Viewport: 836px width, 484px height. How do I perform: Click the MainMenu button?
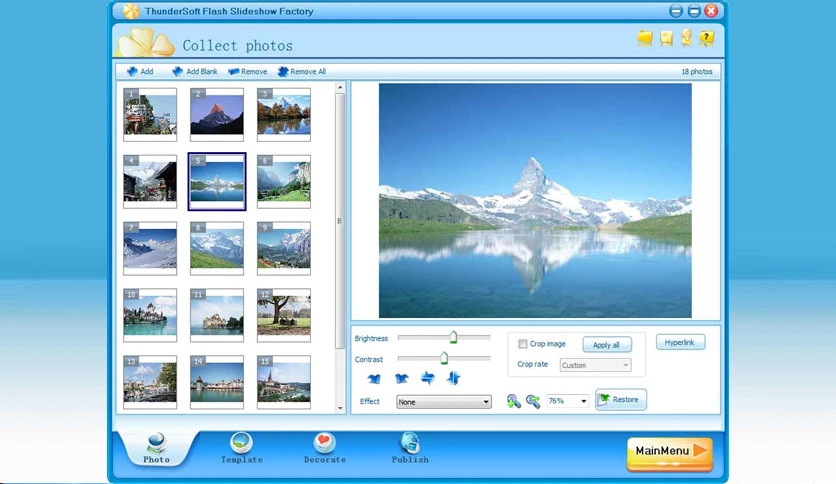pyautogui.click(x=670, y=453)
